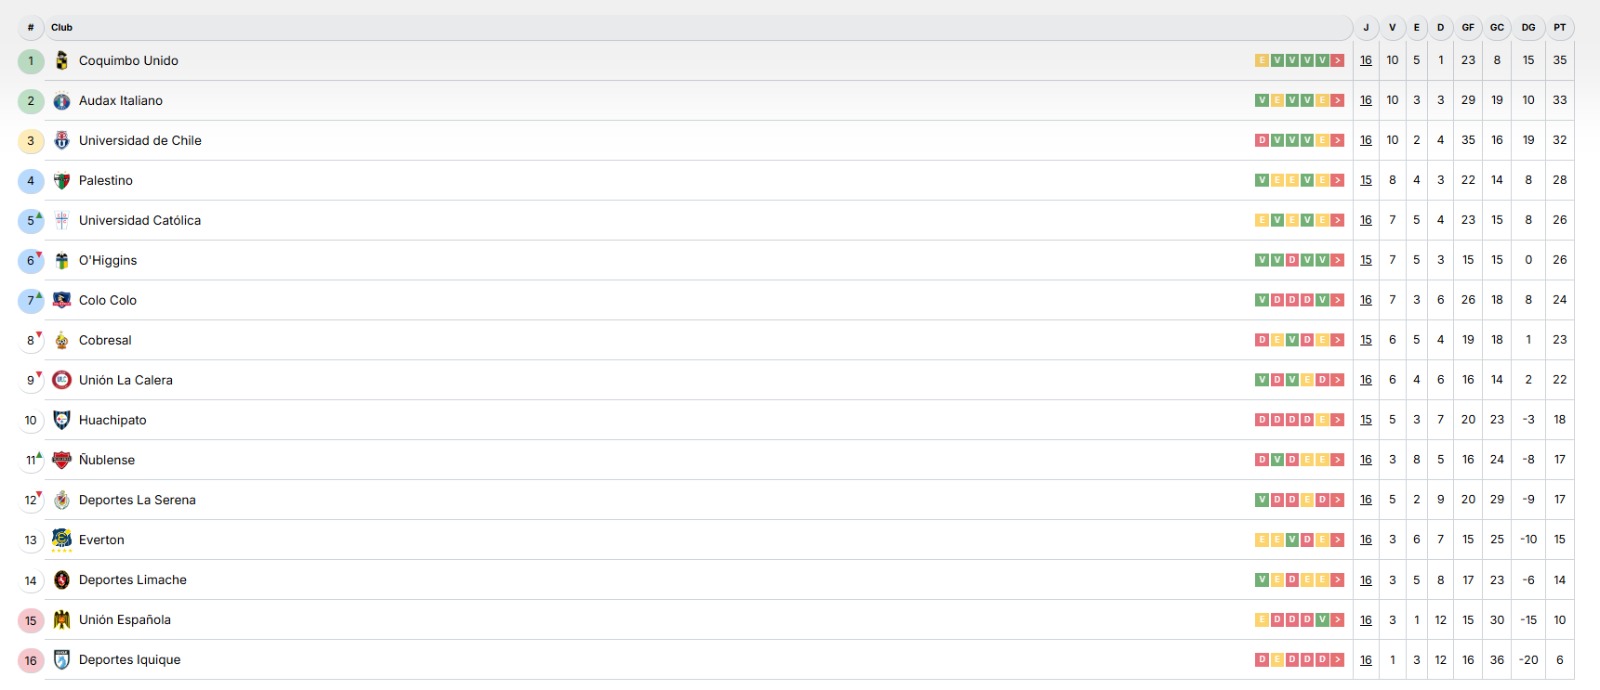Click first form result D in Ñublense row
This screenshot has width=1600, height=690.
pos(1262,460)
